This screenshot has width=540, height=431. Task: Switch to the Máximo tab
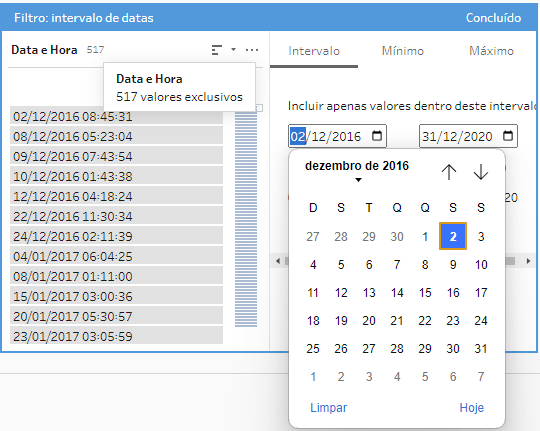pos(491,51)
